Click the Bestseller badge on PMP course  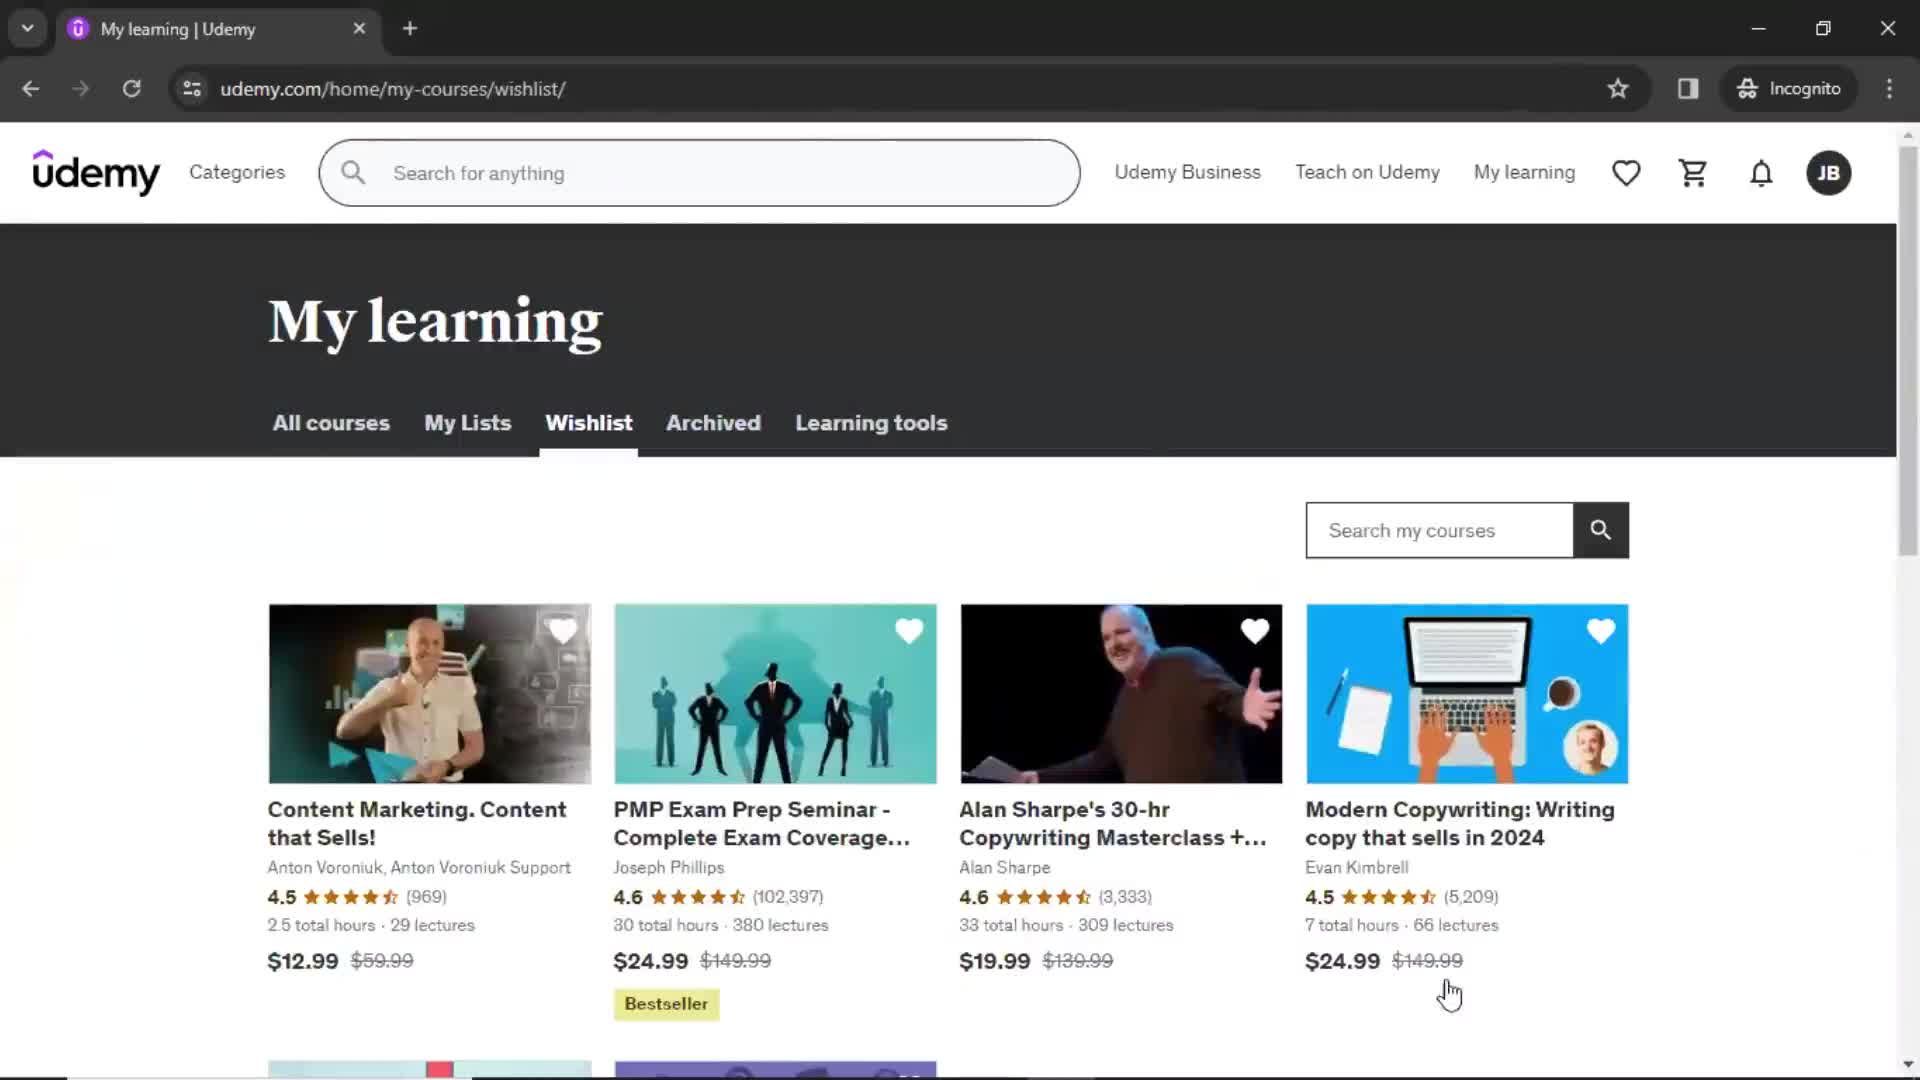(665, 1004)
